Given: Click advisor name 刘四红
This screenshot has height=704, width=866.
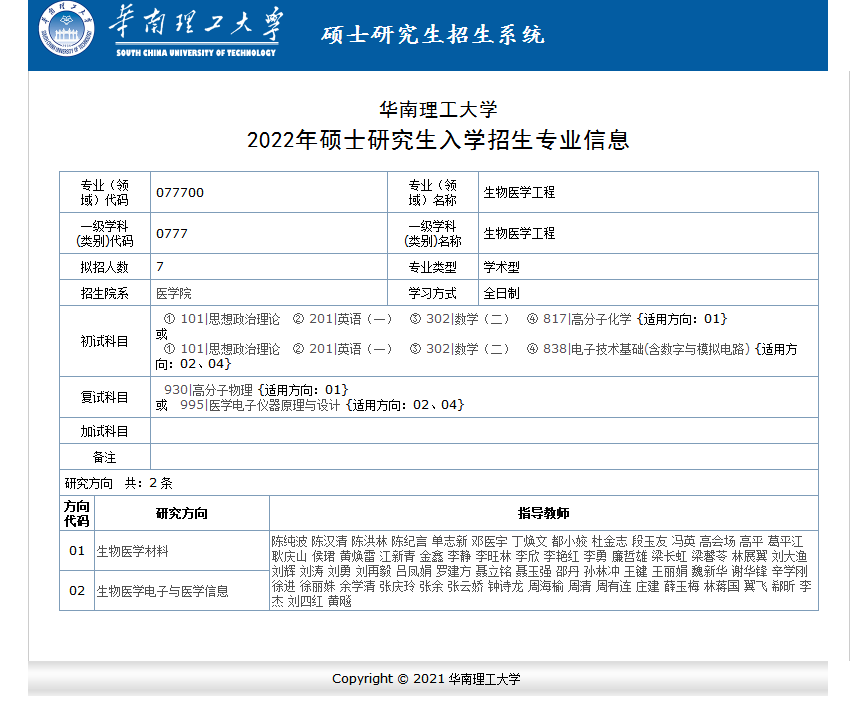Looking at the screenshot, I should pos(305,601).
